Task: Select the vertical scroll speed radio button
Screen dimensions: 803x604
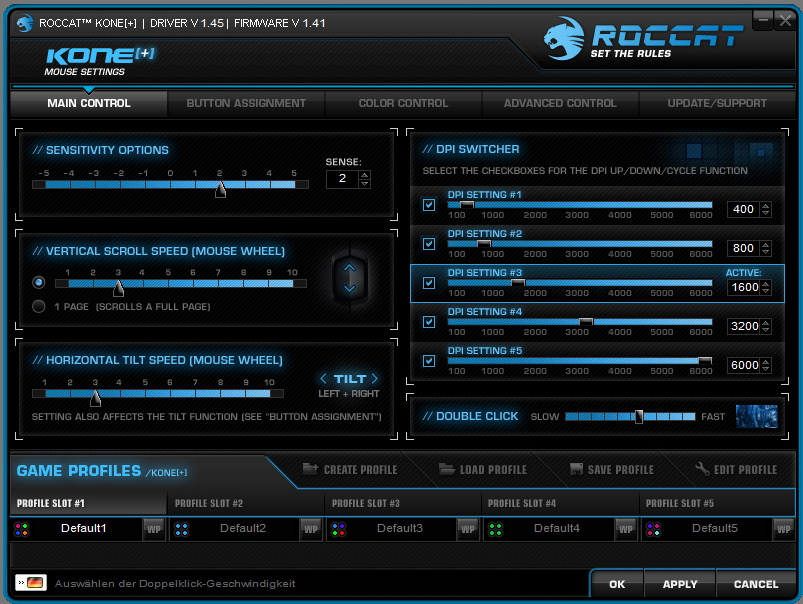Action: click(x=38, y=282)
